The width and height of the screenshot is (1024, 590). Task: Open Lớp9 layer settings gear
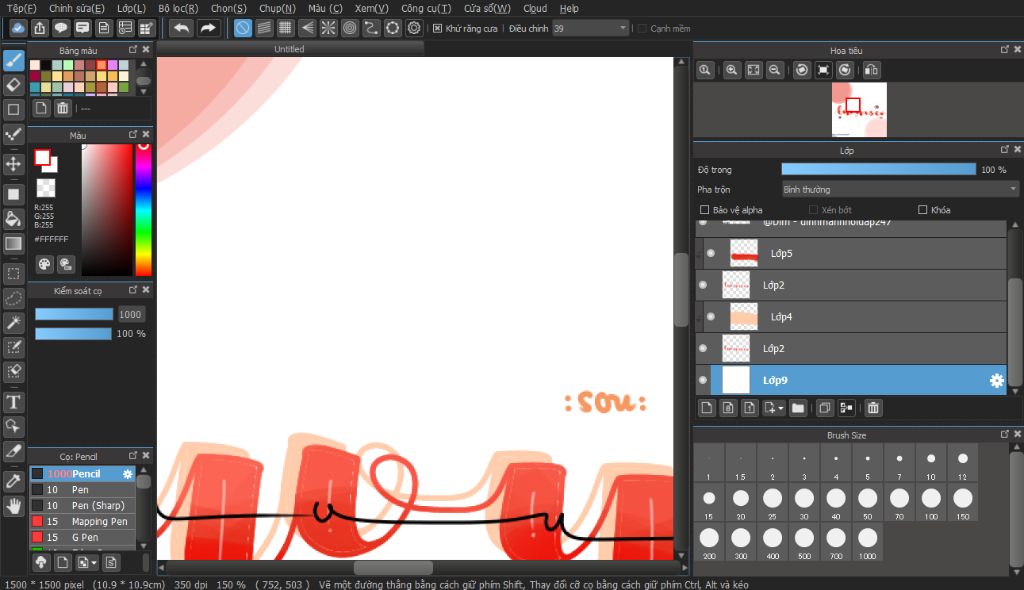point(997,380)
